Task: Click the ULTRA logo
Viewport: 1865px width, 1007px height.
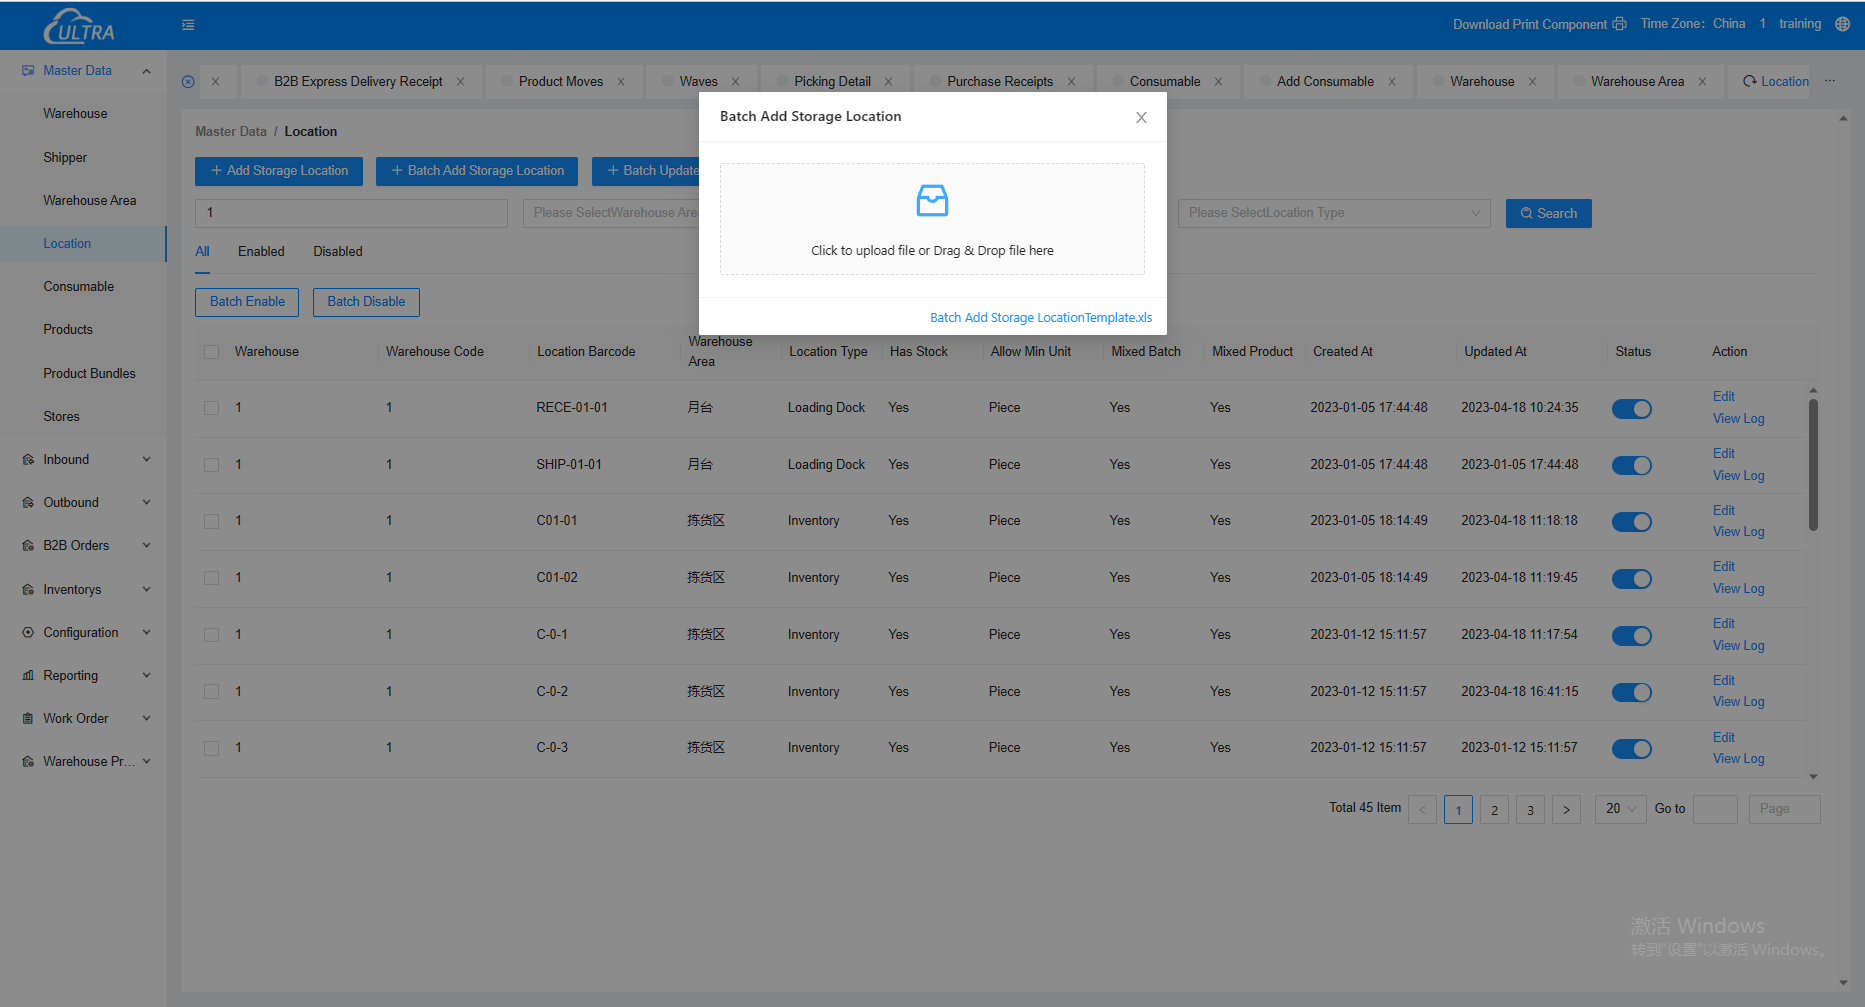Action: pos(79,26)
